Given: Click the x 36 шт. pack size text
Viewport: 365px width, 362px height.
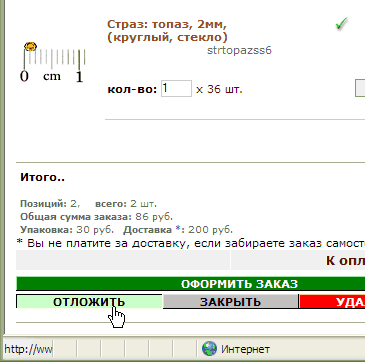Looking at the screenshot, I should coord(219,89).
